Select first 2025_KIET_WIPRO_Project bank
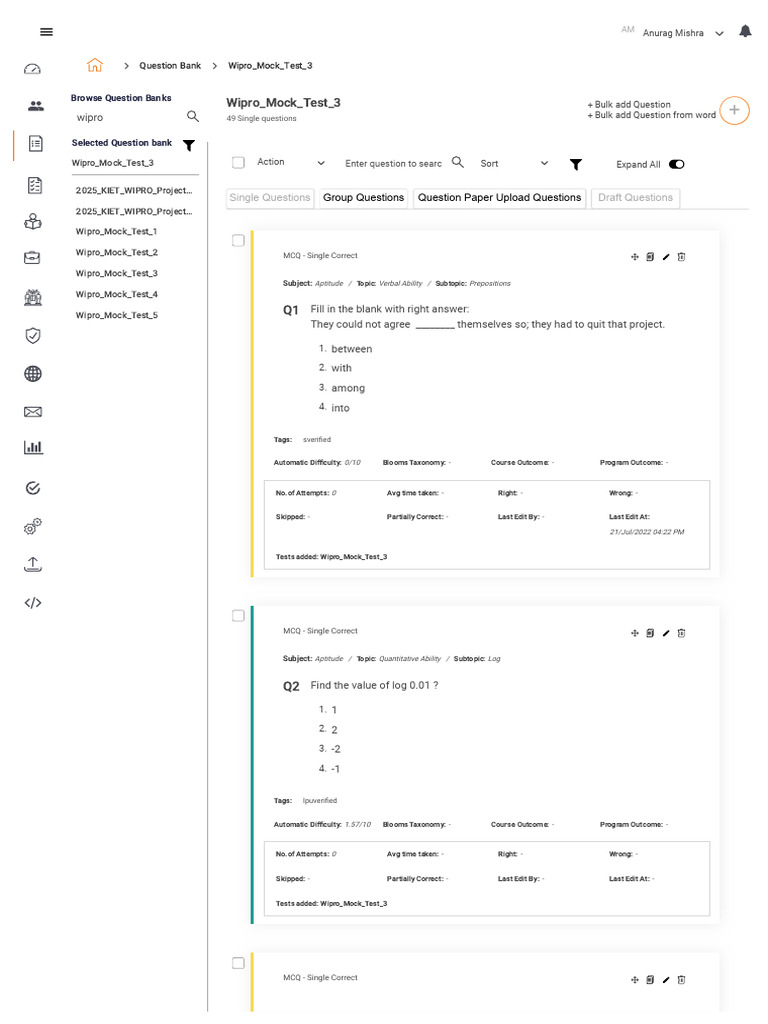The width and height of the screenshot is (768, 1024). [x=134, y=190]
